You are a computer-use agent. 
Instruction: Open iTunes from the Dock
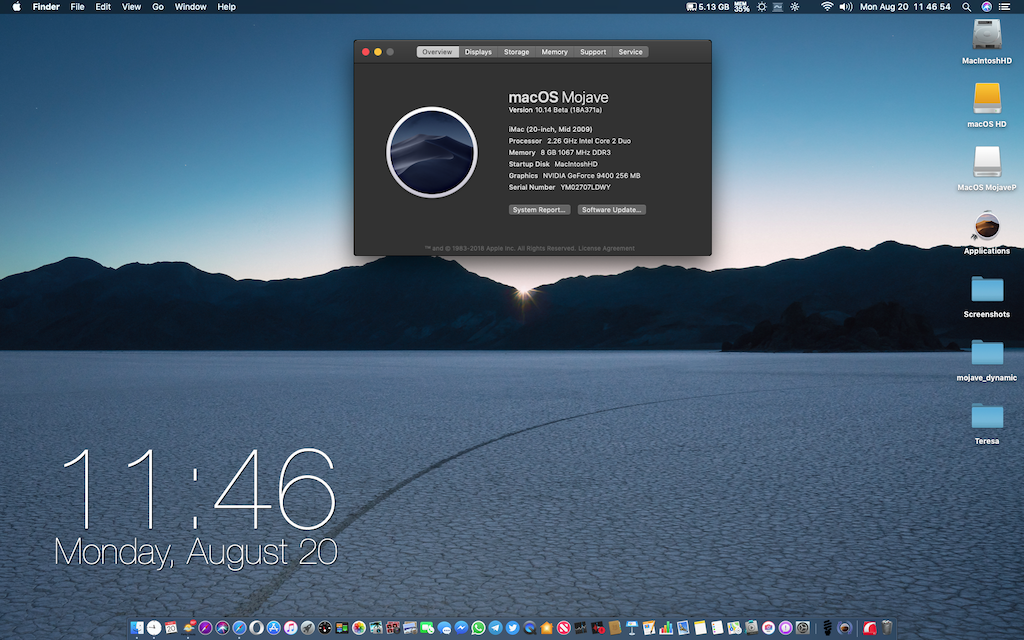(290, 628)
